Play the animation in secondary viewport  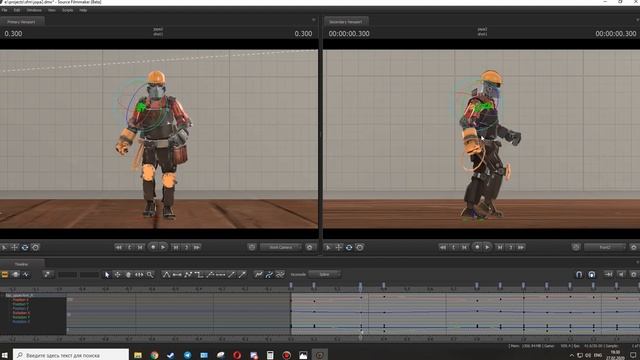pyautogui.click(x=487, y=247)
